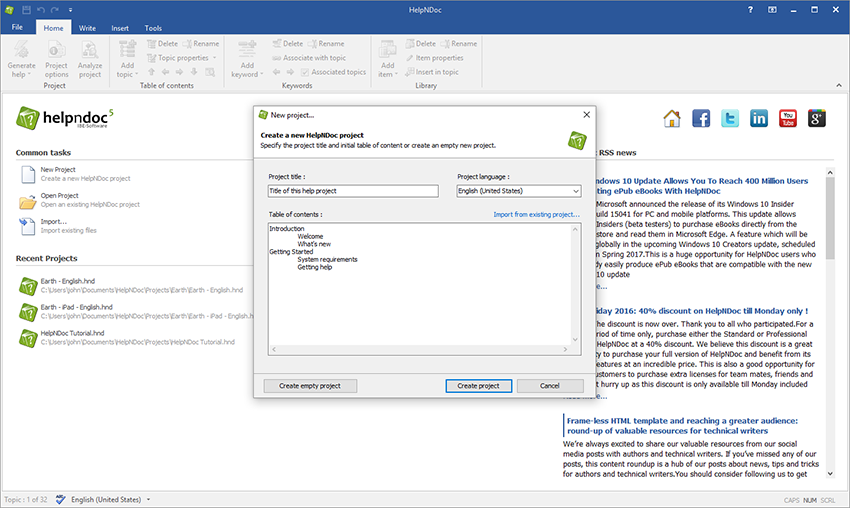Click the Facebook social icon

[701, 119]
